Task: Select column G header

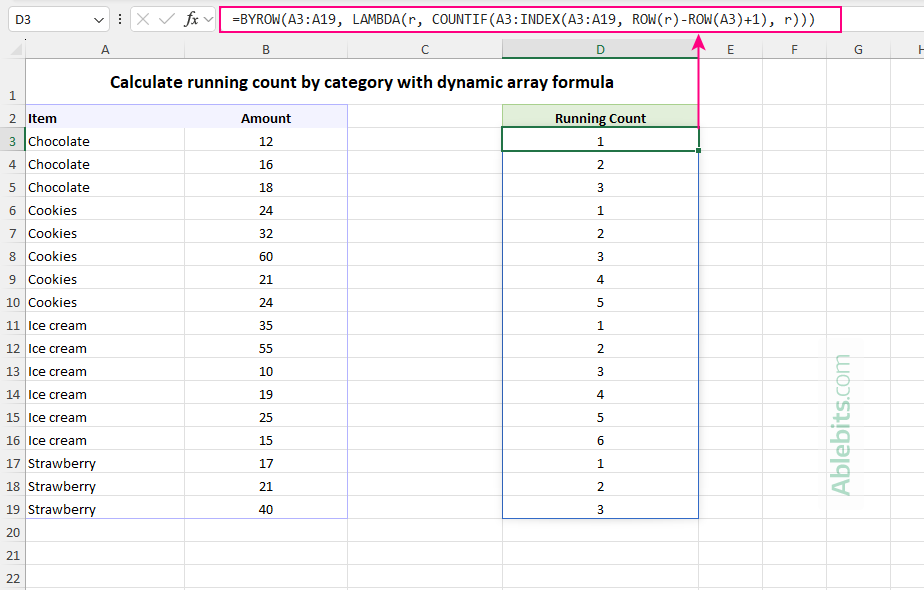Action: (x=858, y=50)
